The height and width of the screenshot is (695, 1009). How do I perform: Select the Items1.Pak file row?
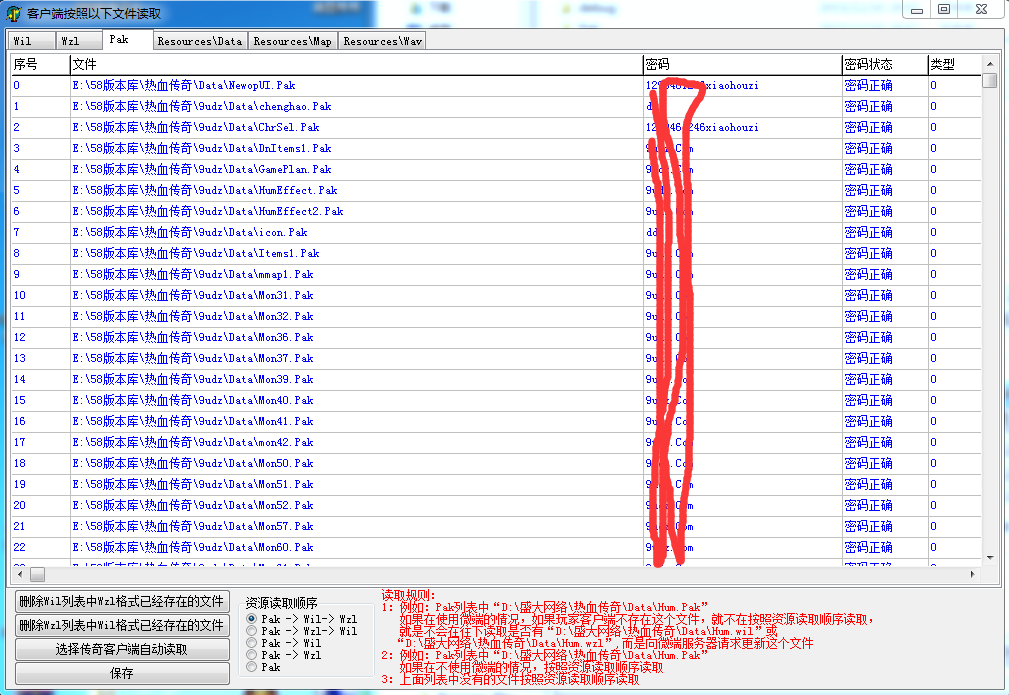[495, 254]
